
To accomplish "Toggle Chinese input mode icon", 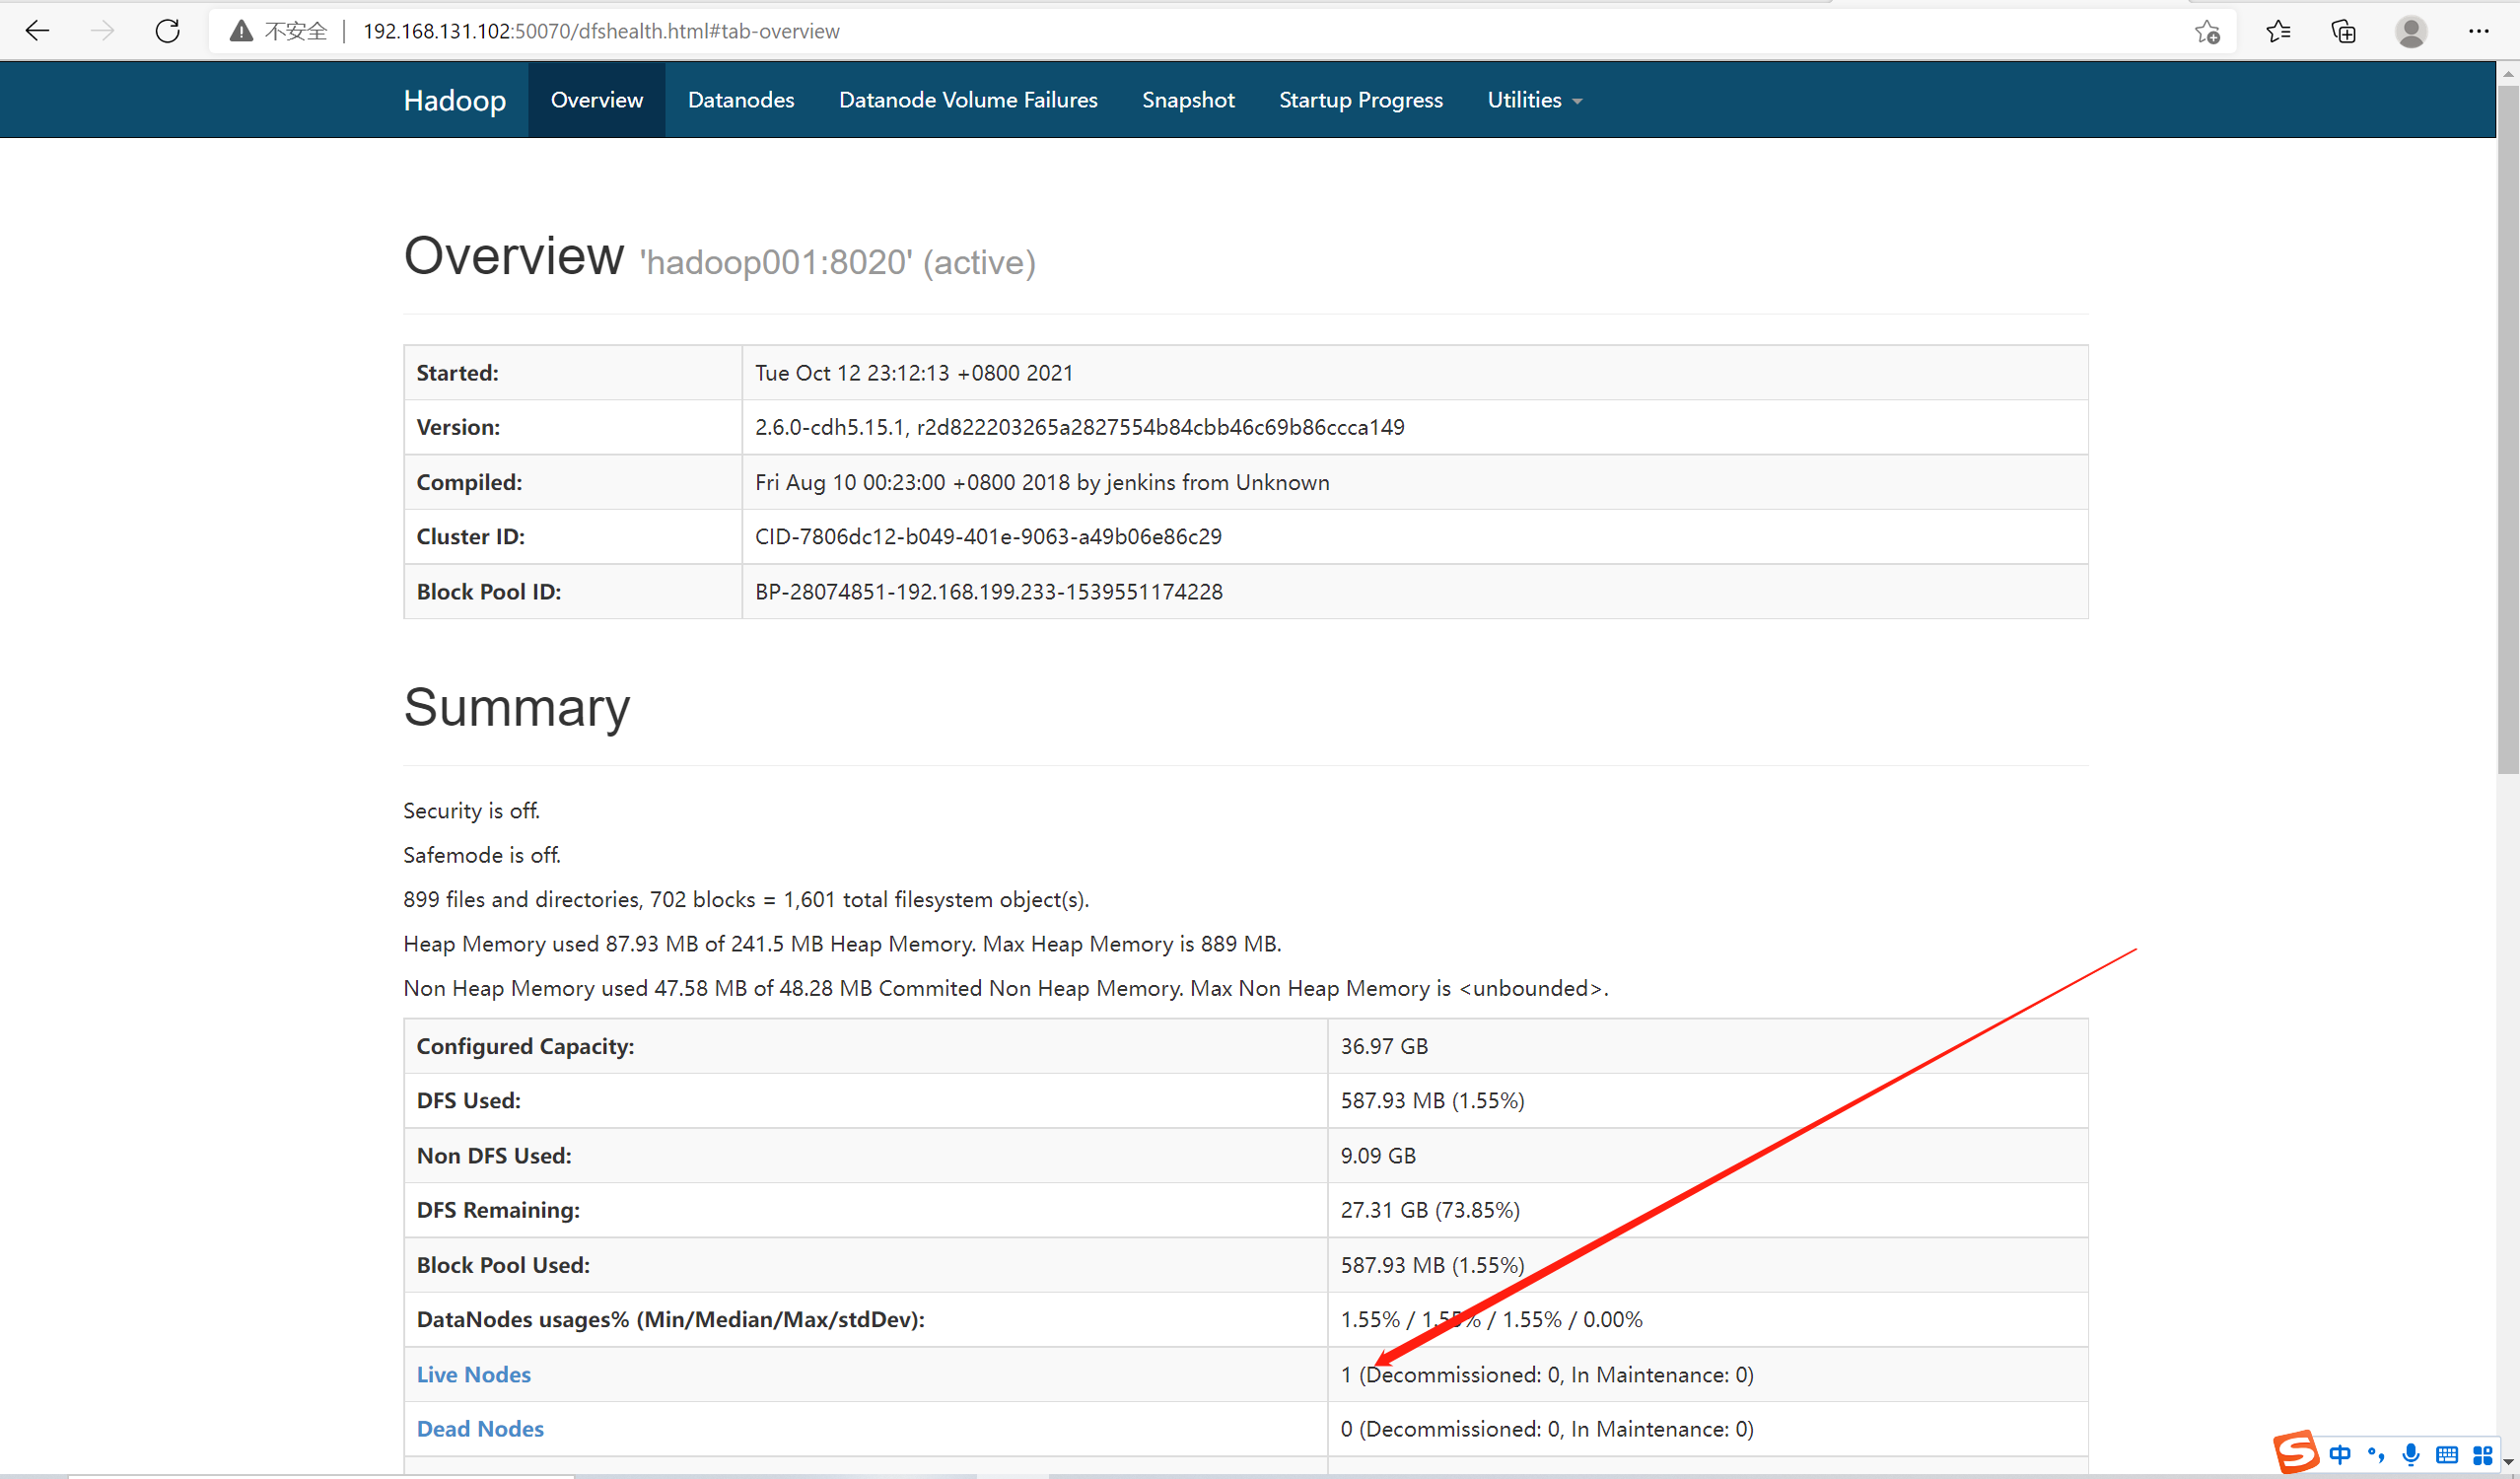I will pyautogui.click(x=2340, y=1455).
